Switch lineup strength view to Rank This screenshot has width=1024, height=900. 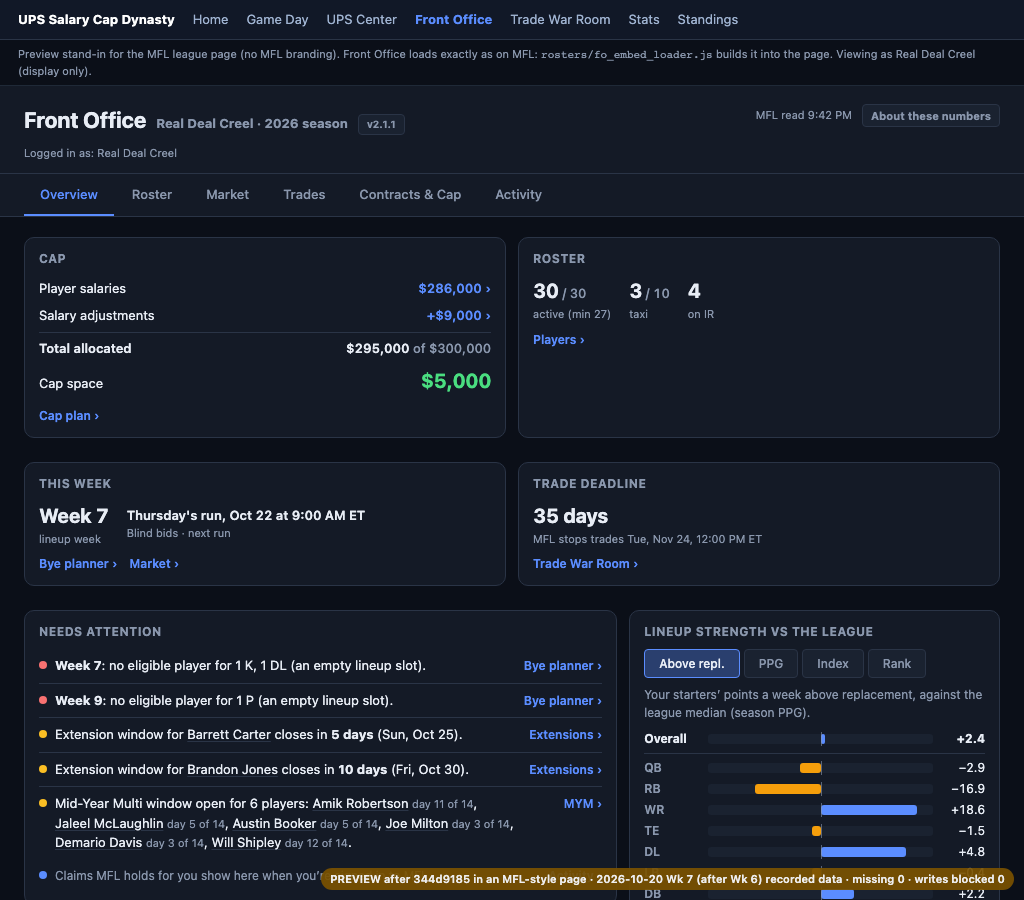pyautogui.click(x=897, y=664)
